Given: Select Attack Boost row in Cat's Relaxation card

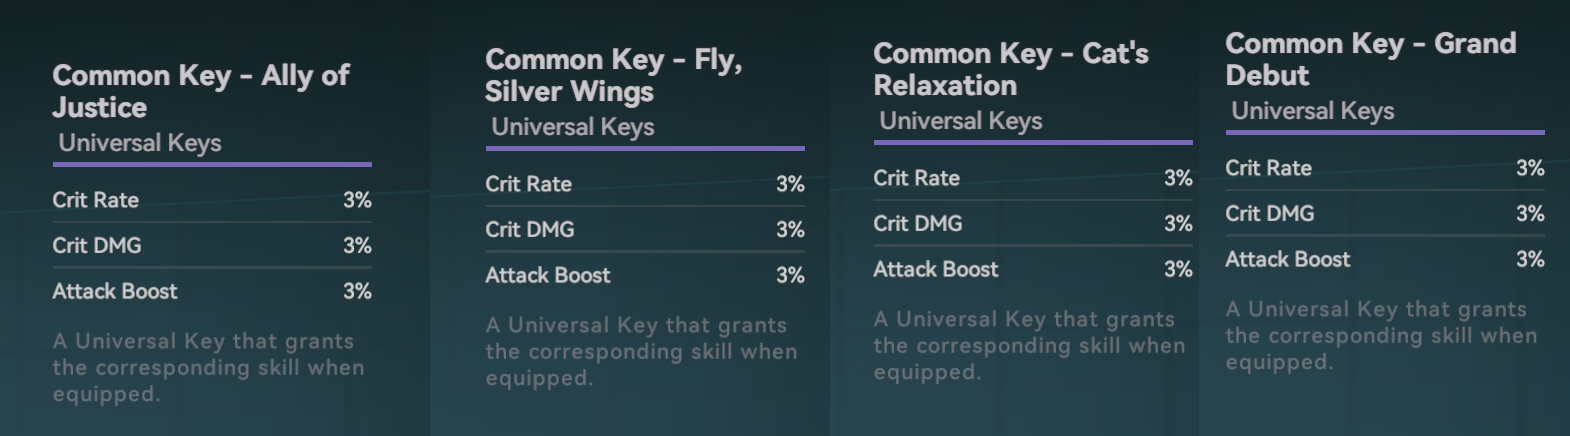Looking at the screenshot, I should tap(1033, 269).
